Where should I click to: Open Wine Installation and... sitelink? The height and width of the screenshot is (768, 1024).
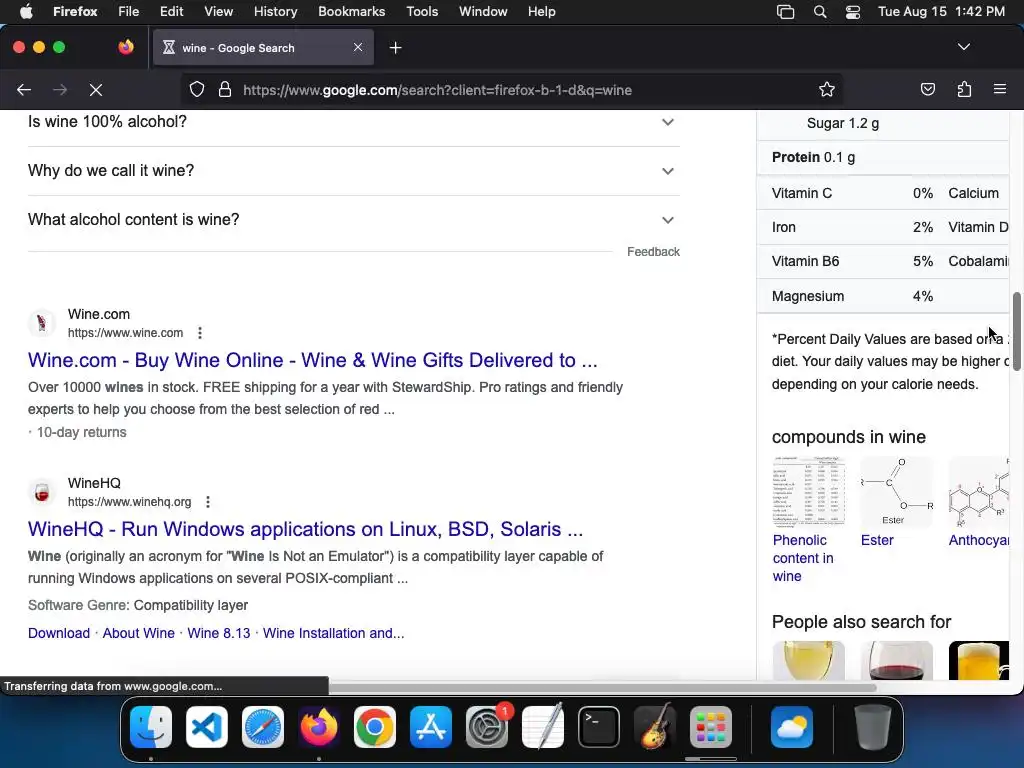333,633
